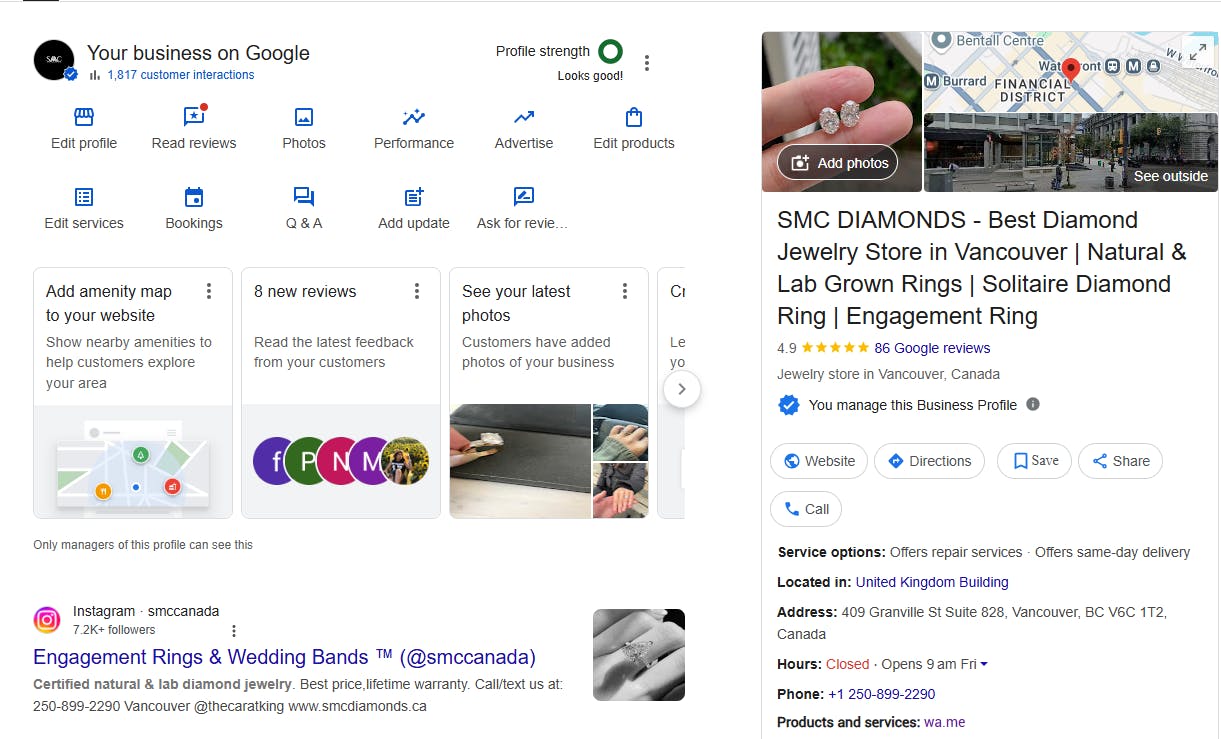Open the profile strength three-dot menu

tap(647, 63)
